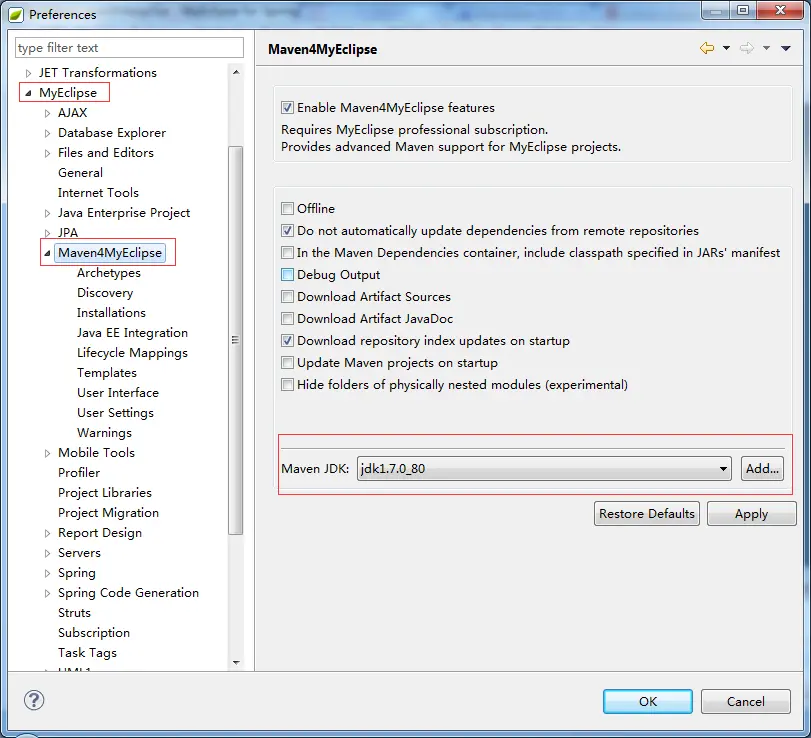Click the Preferences window title icon
The image size is (811, 738).
click(16, 14)
